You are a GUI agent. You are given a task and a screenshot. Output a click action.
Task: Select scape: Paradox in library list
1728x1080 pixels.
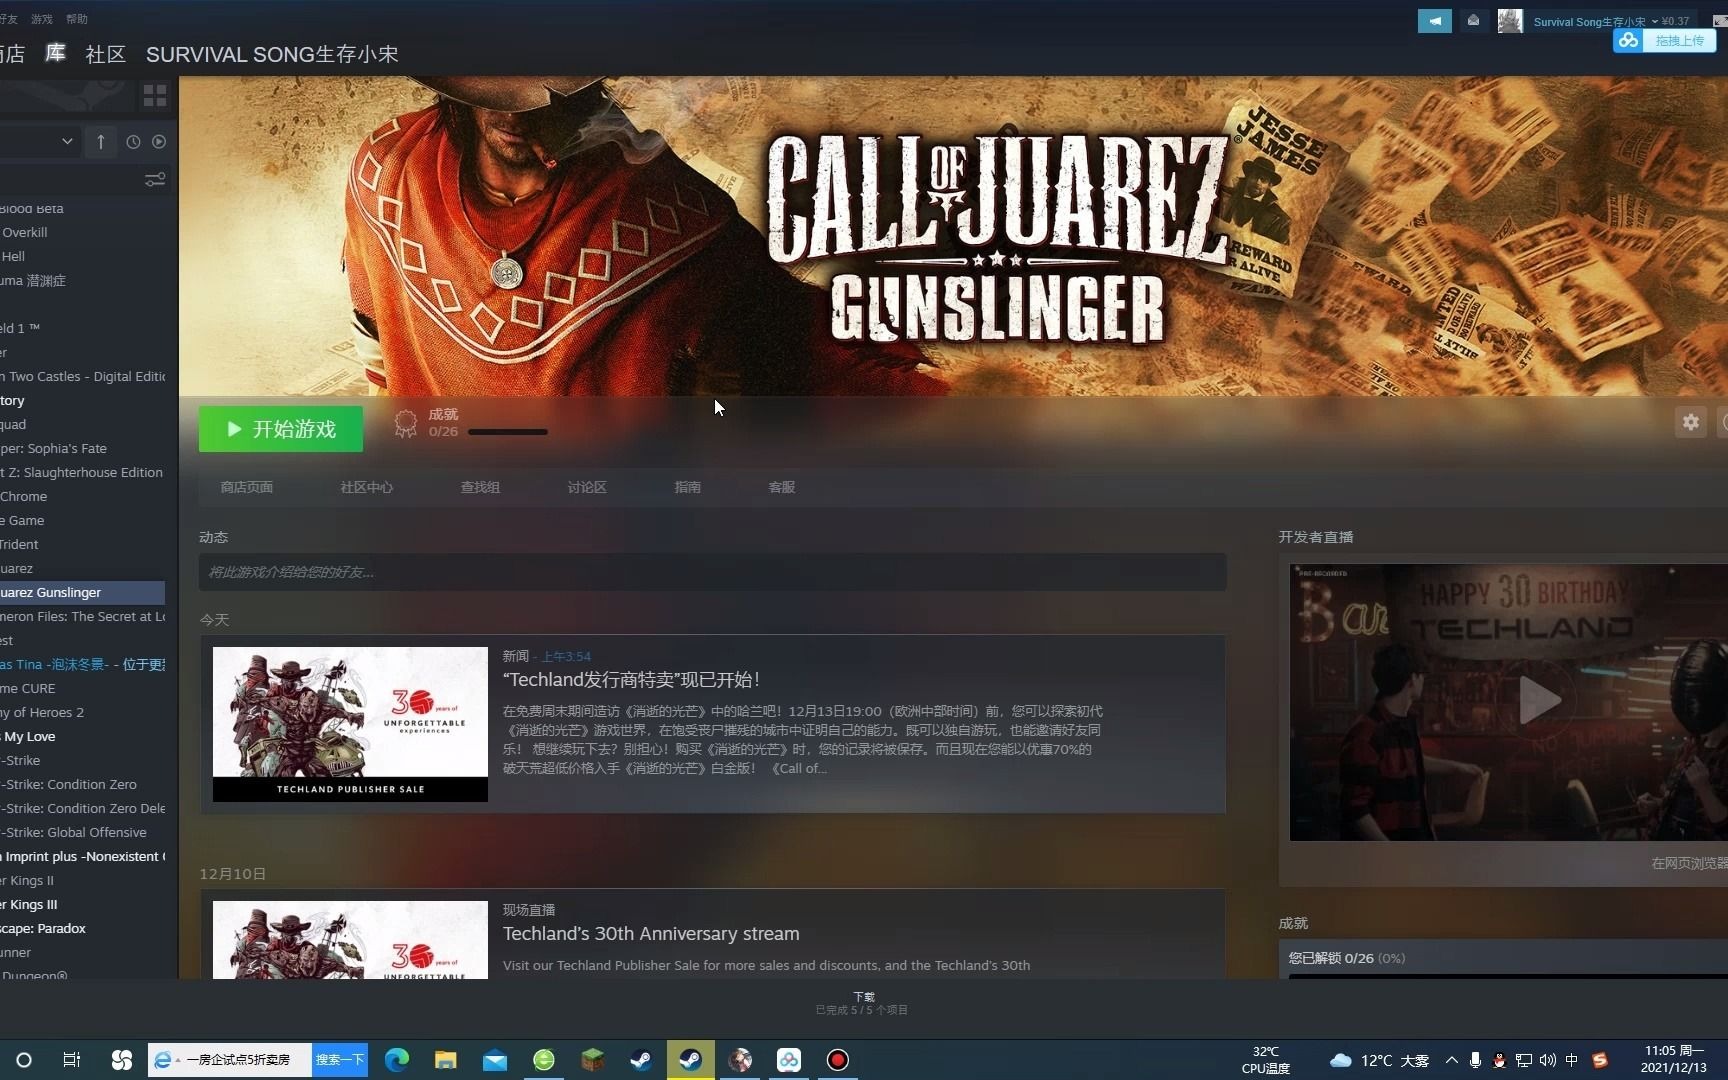pyautogui.click(x=82, y=928)
